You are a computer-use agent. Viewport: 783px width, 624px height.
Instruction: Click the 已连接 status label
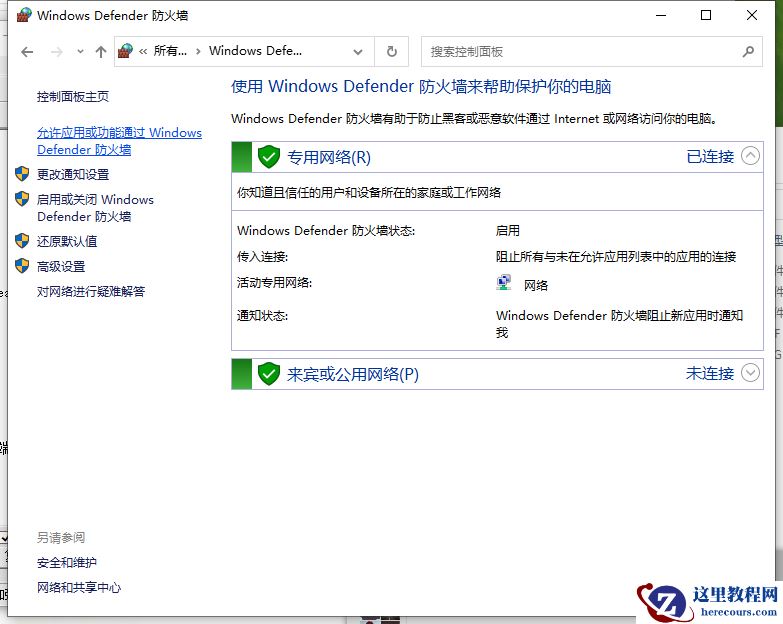710,157
